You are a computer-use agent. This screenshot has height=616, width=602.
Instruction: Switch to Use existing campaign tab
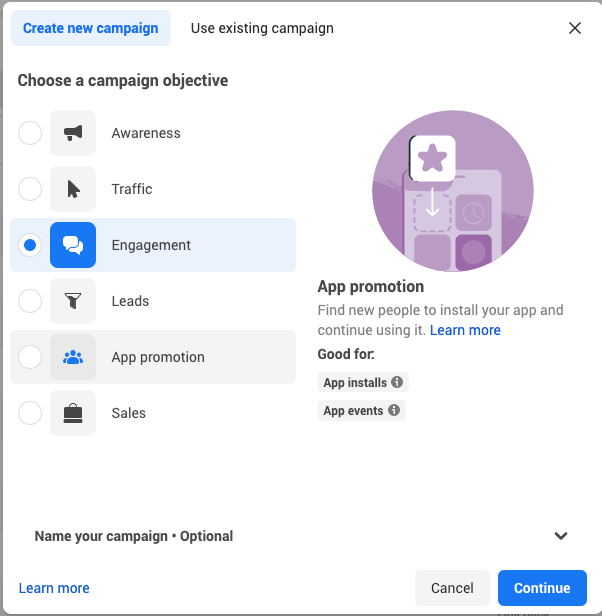click(262, 28)
